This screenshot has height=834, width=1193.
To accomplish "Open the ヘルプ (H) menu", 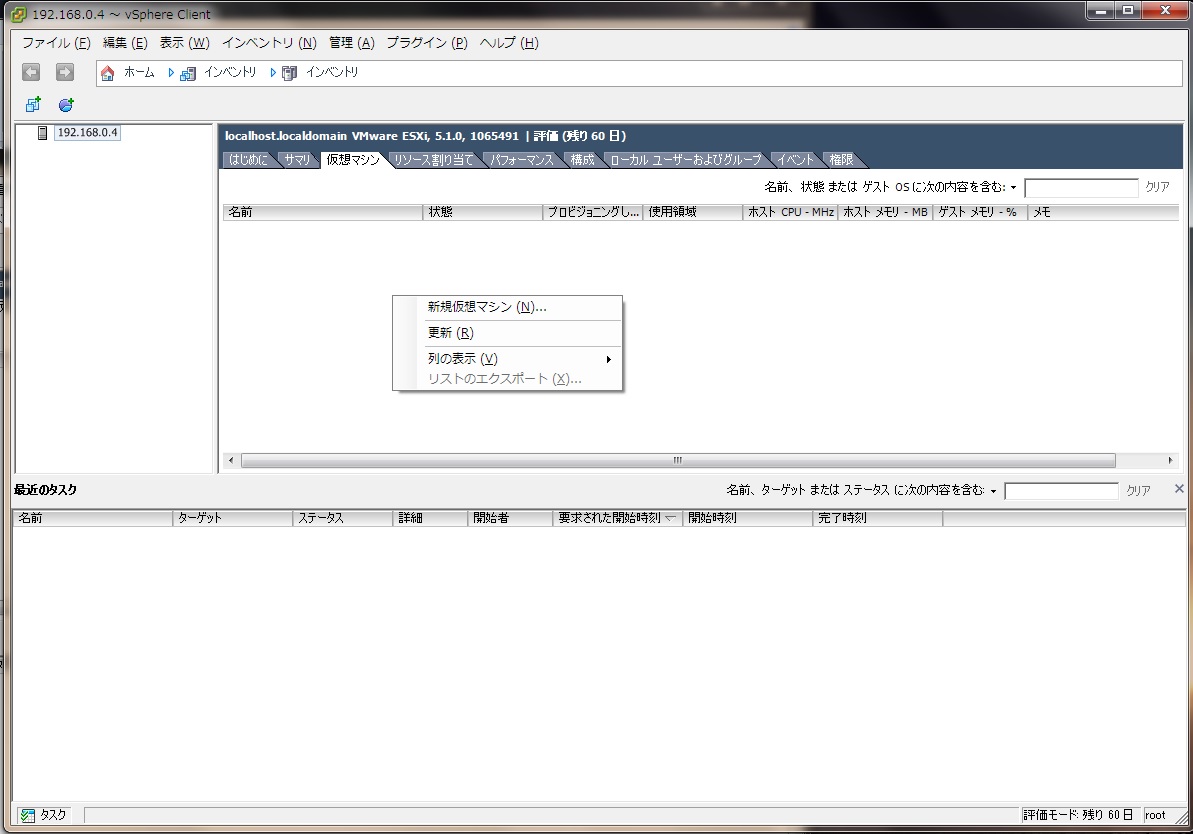I will [x=509, y=43].
